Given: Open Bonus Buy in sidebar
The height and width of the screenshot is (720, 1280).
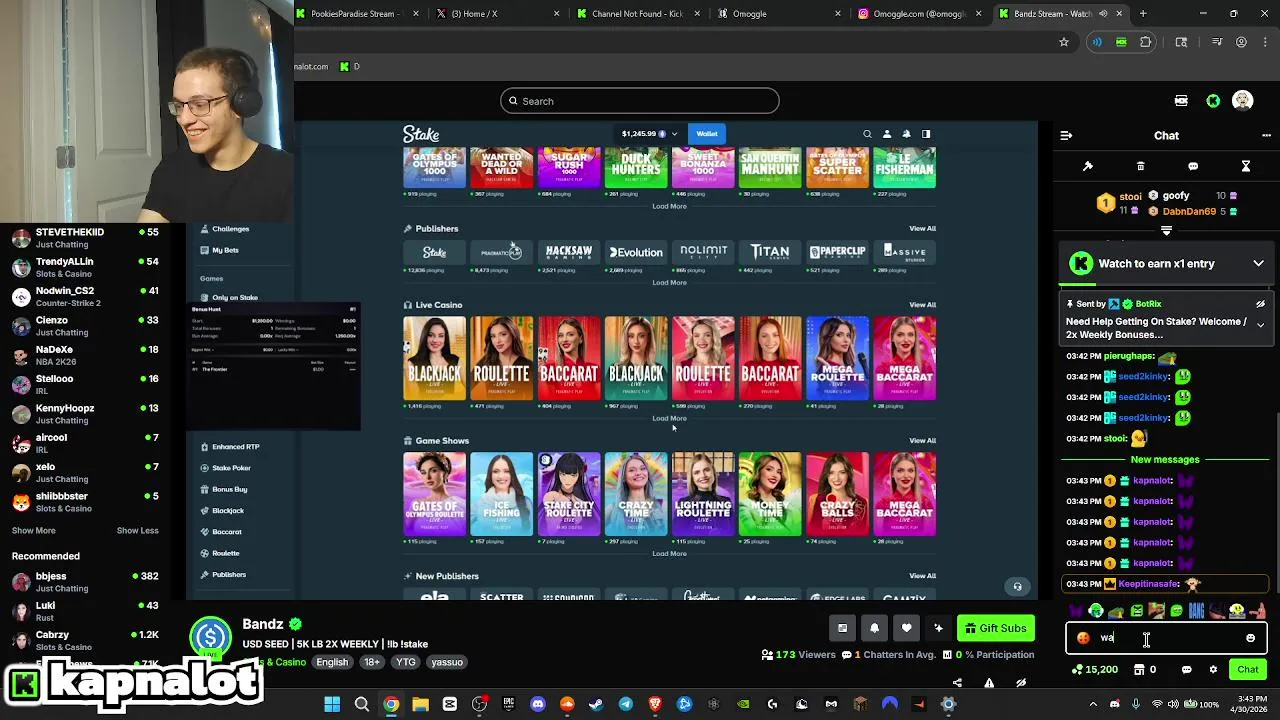Looking at the screenshot, I should [229, 489].
